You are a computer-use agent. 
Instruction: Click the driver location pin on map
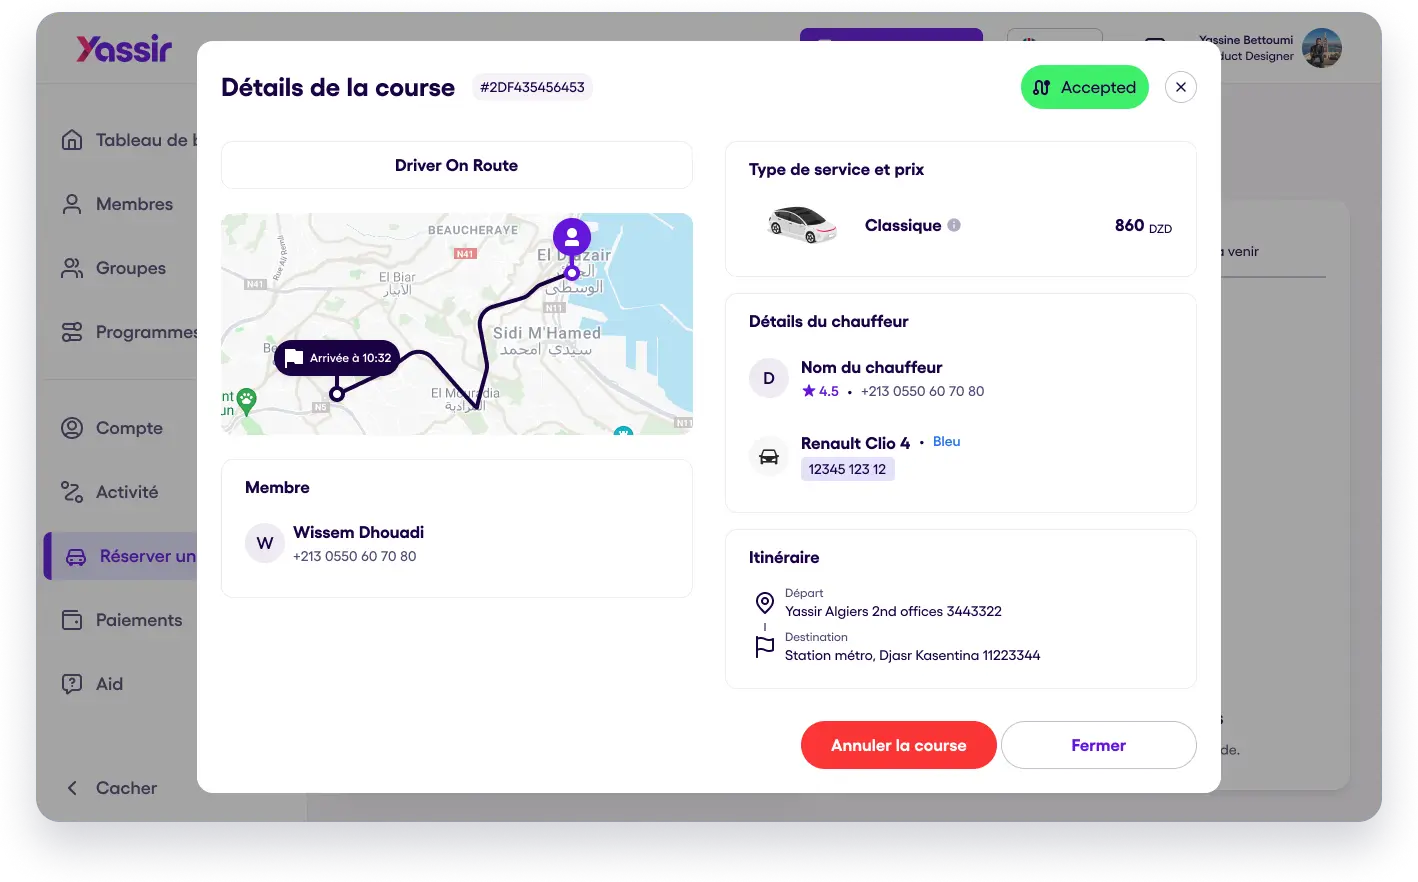tap(572, 238)
